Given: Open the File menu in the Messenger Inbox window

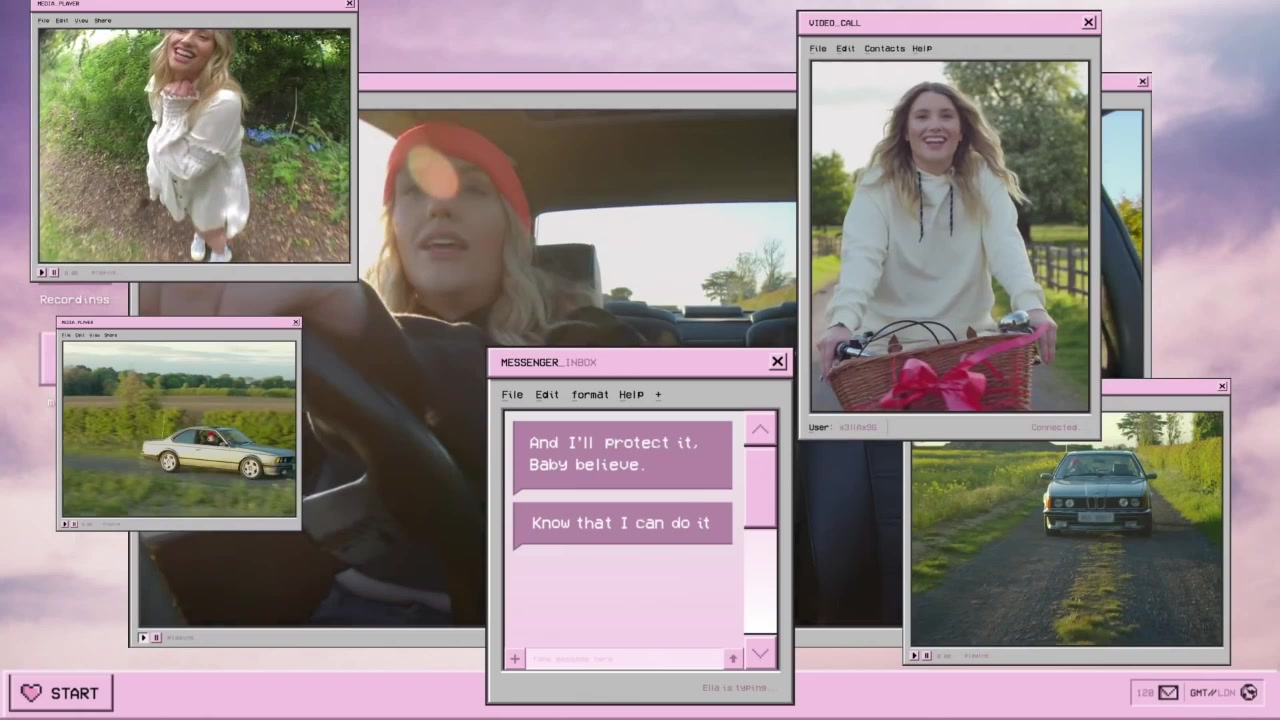Looking at the screenshot, I should (512, 394).
